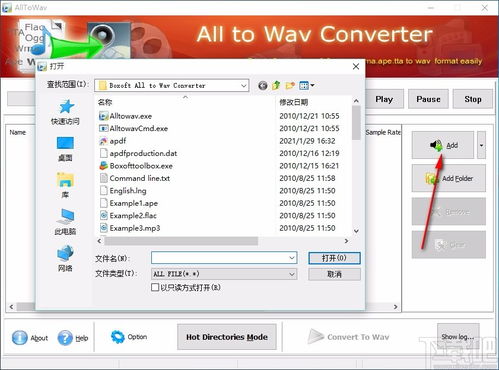Screen dimensions: 499x370
Task: Expand the Boxoft All to Wav Converter folder dropdown
Action: [244, 86]
